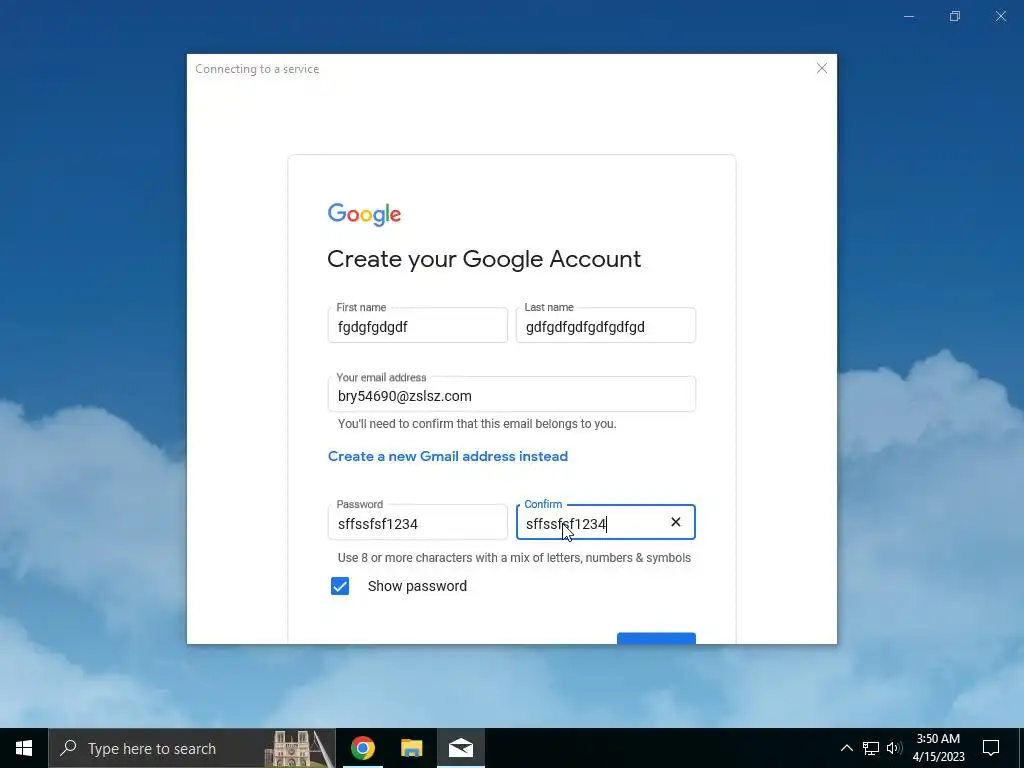Screen dimensions: 1024x768
Task: Focus the First name input field
Action: click(418, 325)
